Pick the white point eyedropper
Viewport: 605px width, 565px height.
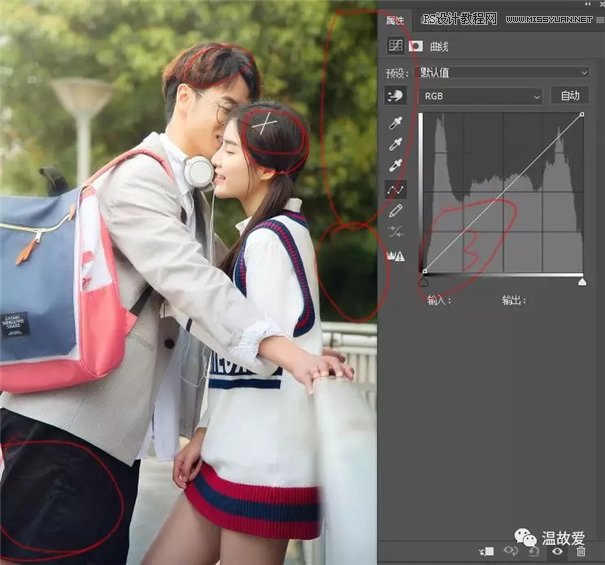(395, 166)
